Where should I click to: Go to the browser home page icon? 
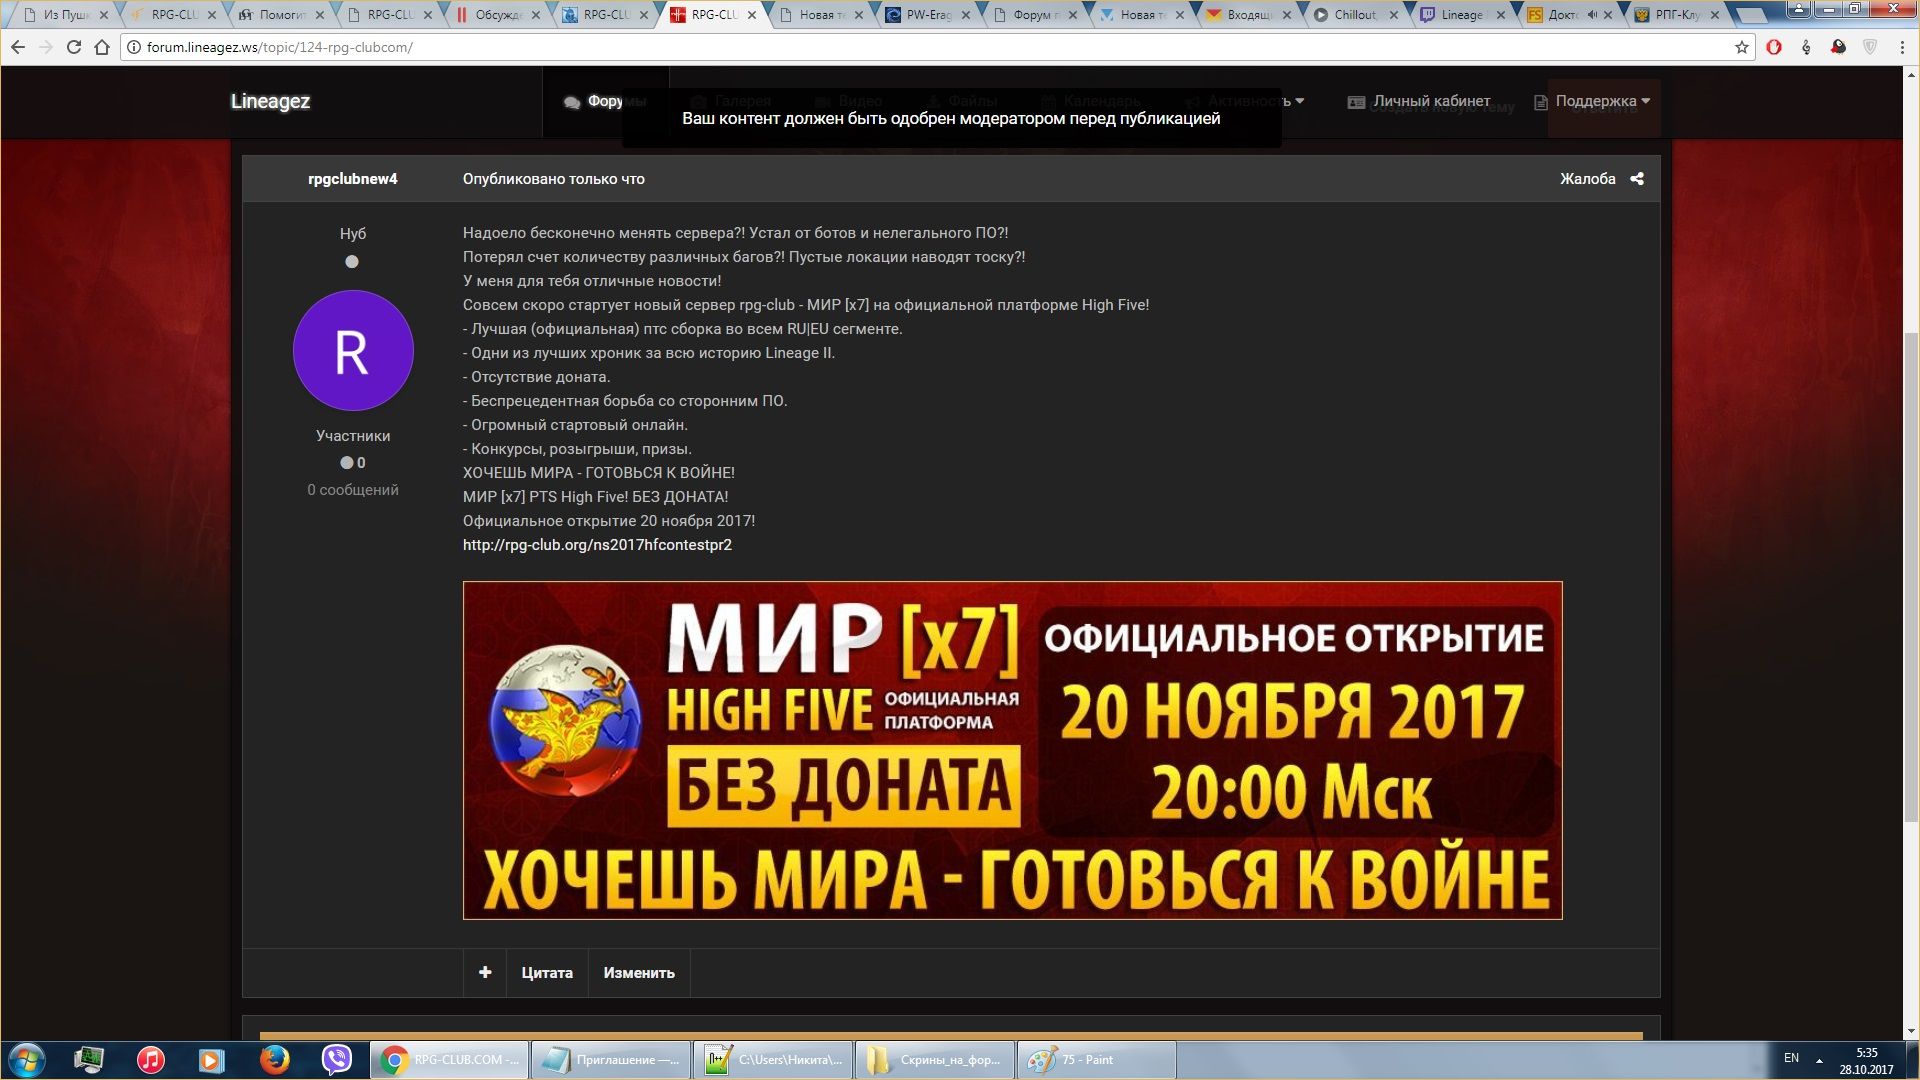(101, 47)
